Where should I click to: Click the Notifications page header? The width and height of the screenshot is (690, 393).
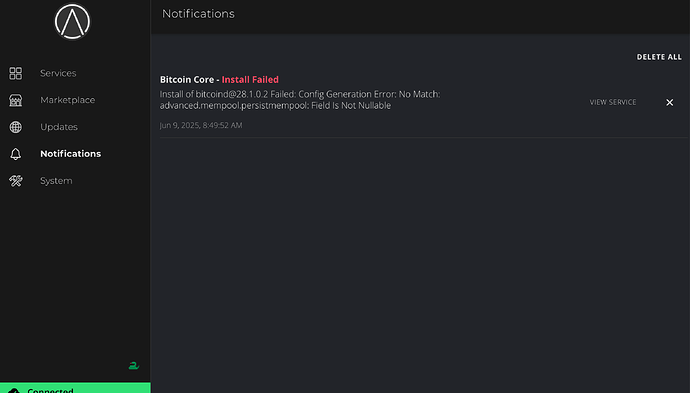pos(198,14)
